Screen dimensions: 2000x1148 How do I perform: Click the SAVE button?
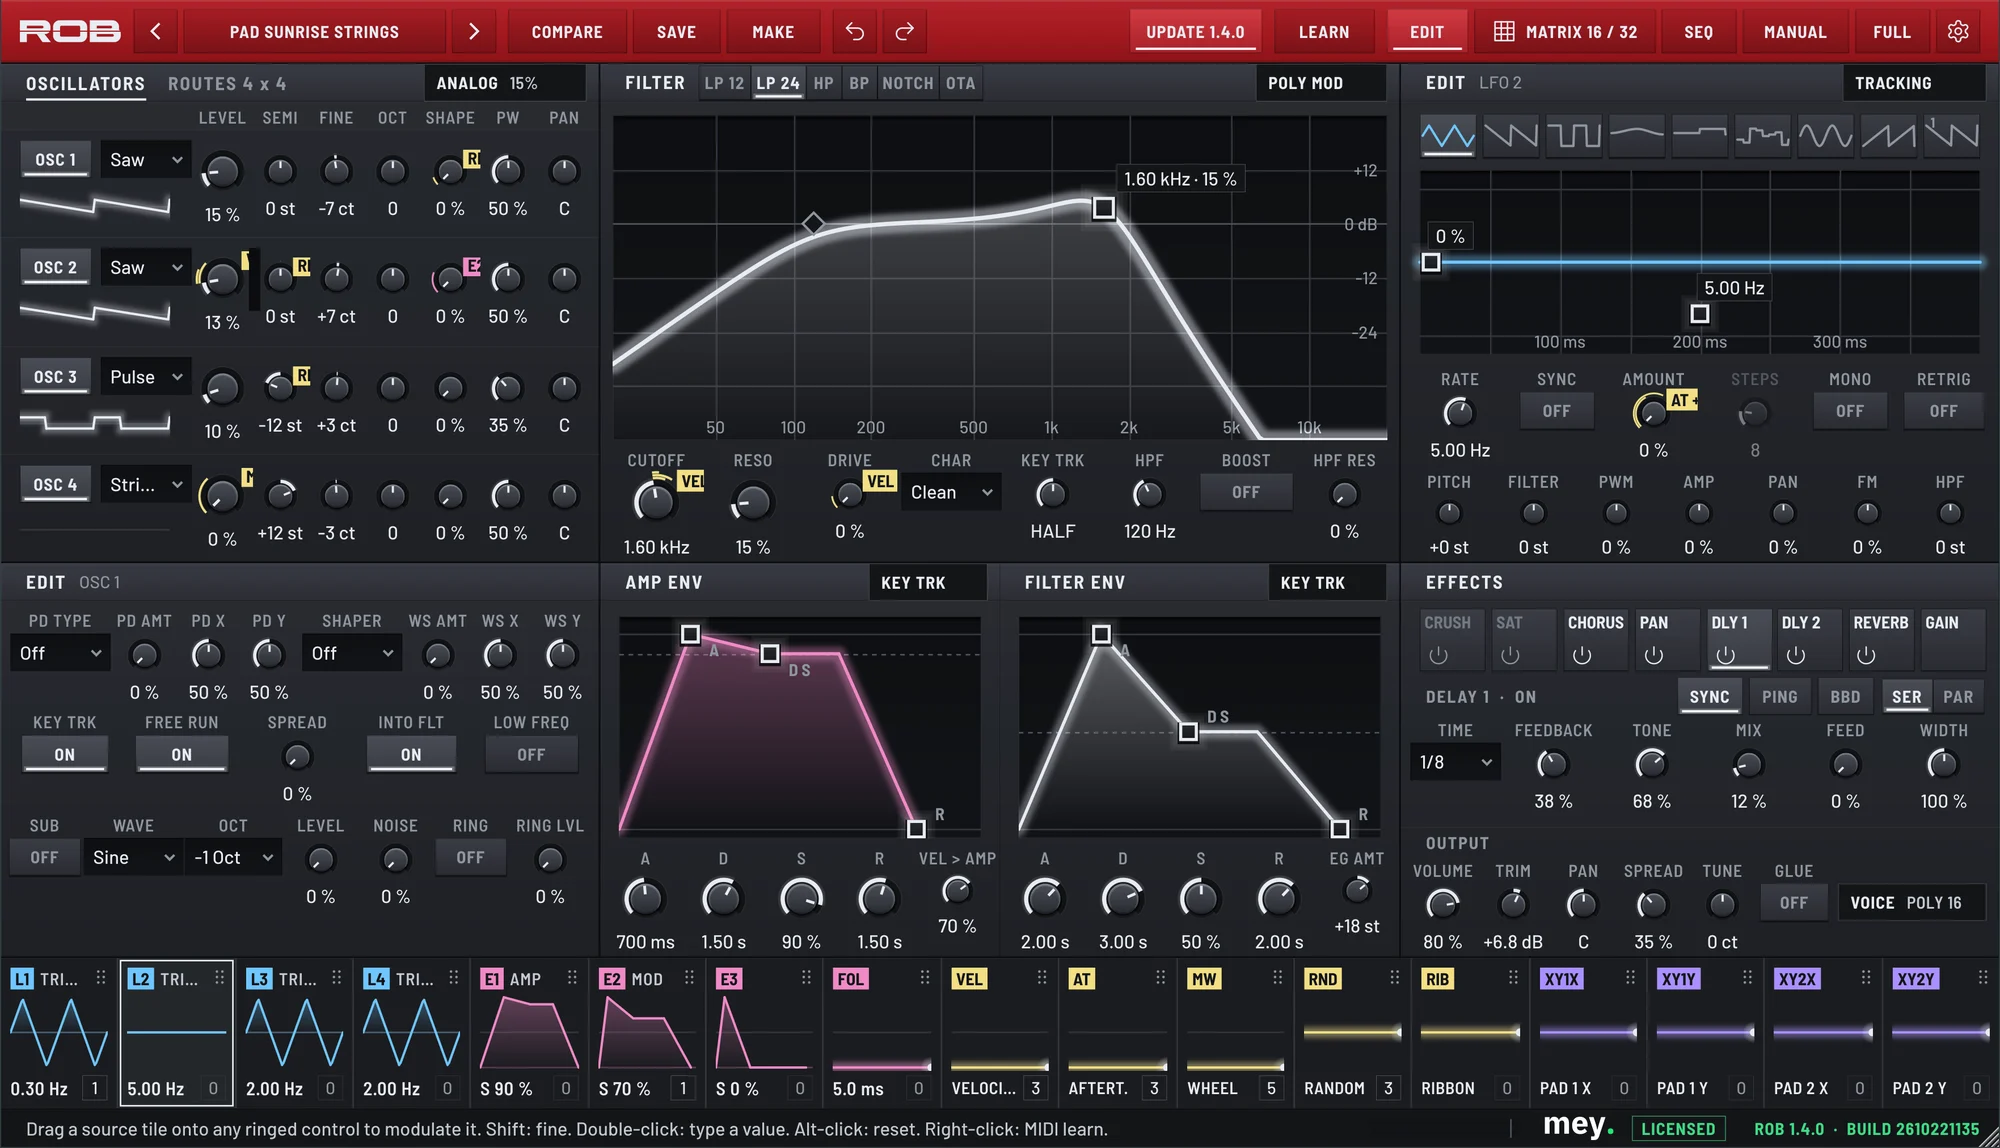click(x=676, y=32)
